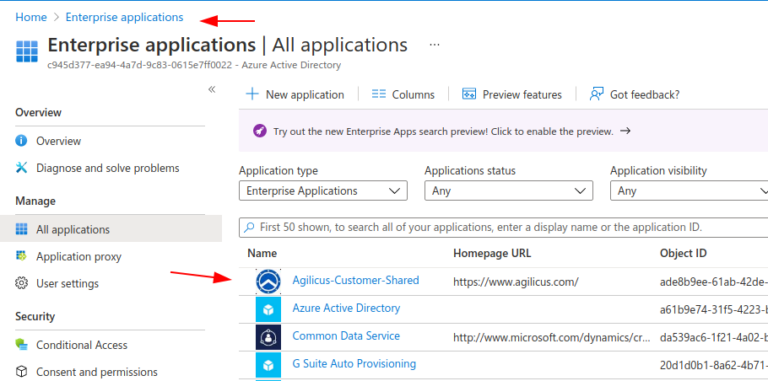The width and height of the screenshot is (768, 381).
Task: Click the Try out new search preview banner text
Action: point(443,131)
